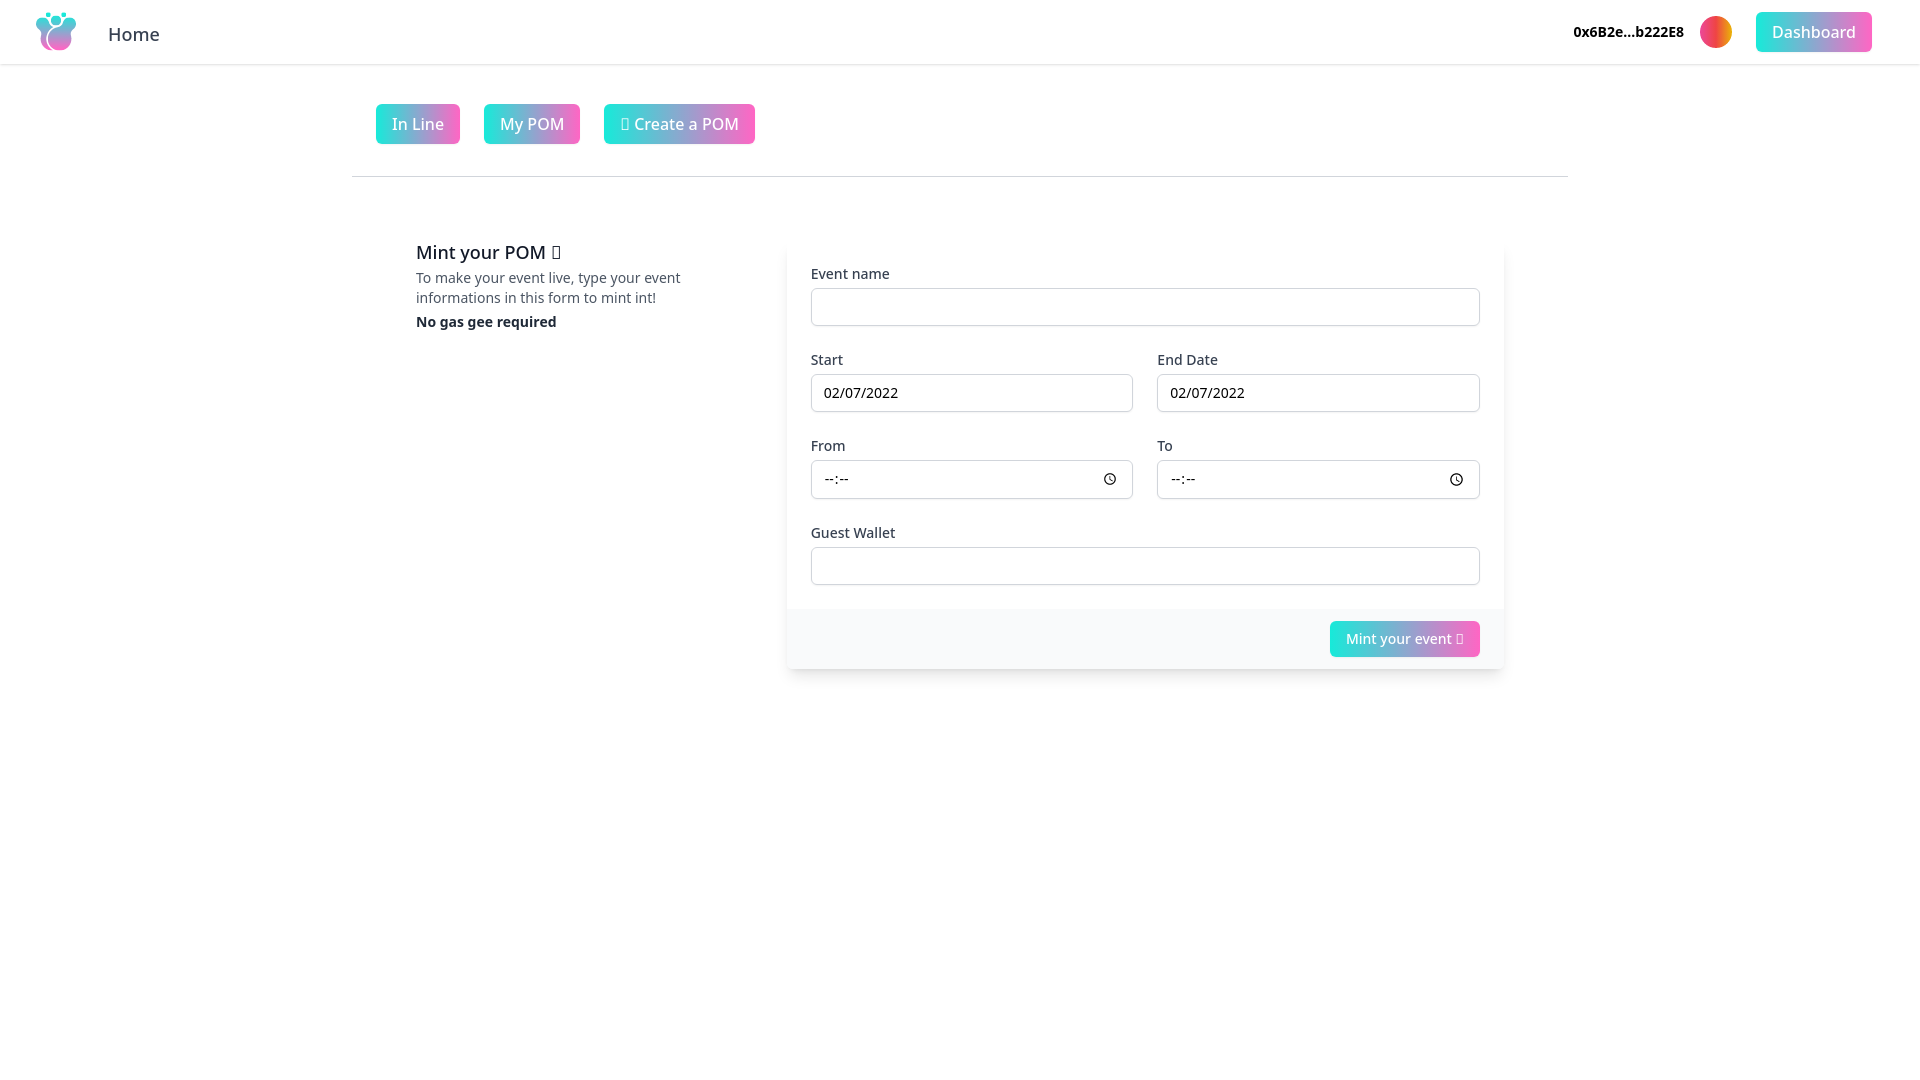The width and height of the screenshot is (1920, 1080).
Task: Open the From time picker clock icon
Action: [x=1110, y=480]
